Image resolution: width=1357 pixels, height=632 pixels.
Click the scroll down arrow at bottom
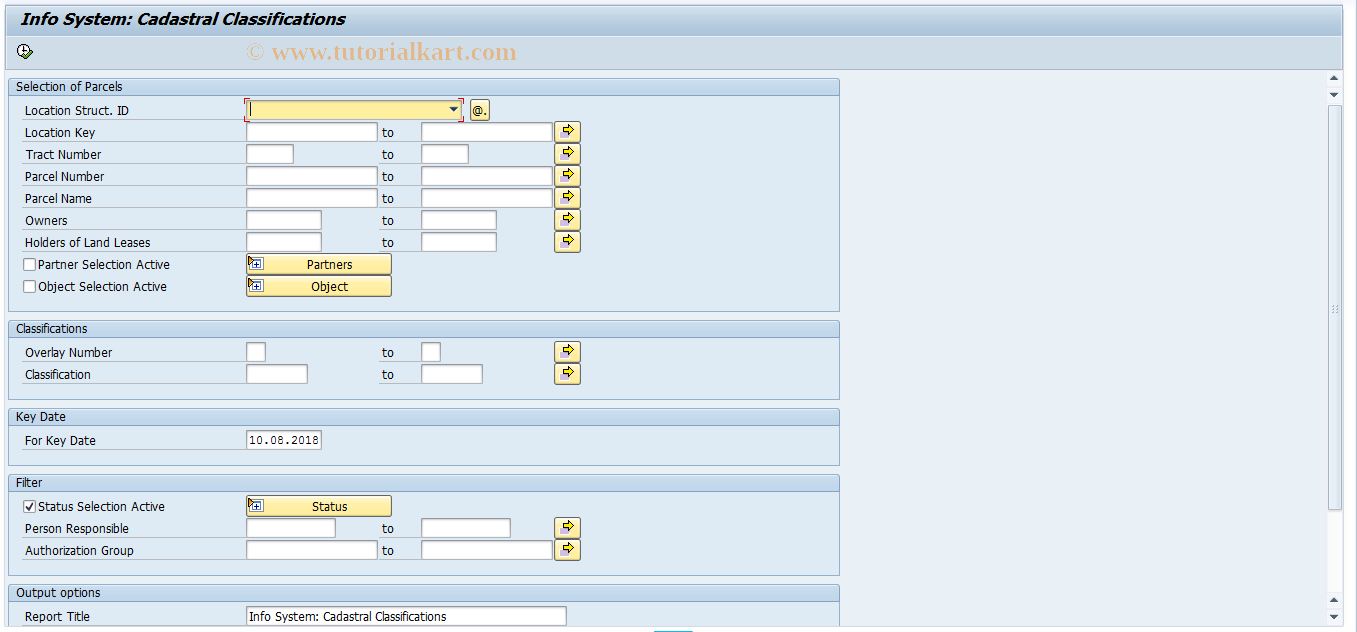pos(1334,617)
